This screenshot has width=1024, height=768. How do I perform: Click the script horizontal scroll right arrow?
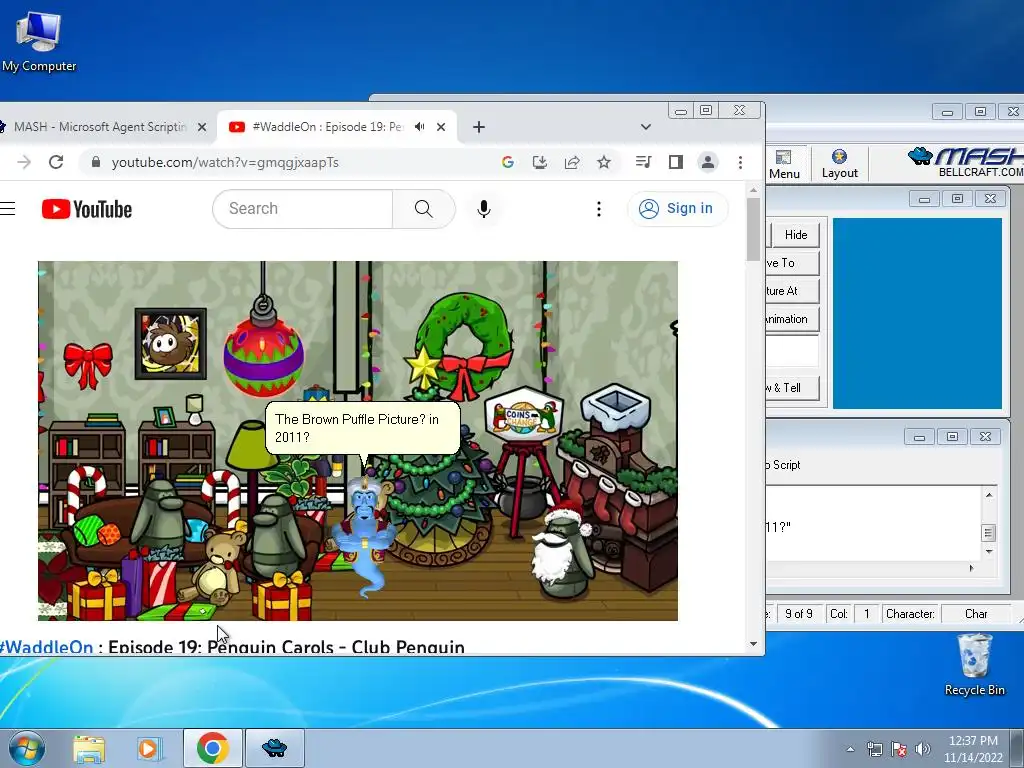tap(972, 568)
